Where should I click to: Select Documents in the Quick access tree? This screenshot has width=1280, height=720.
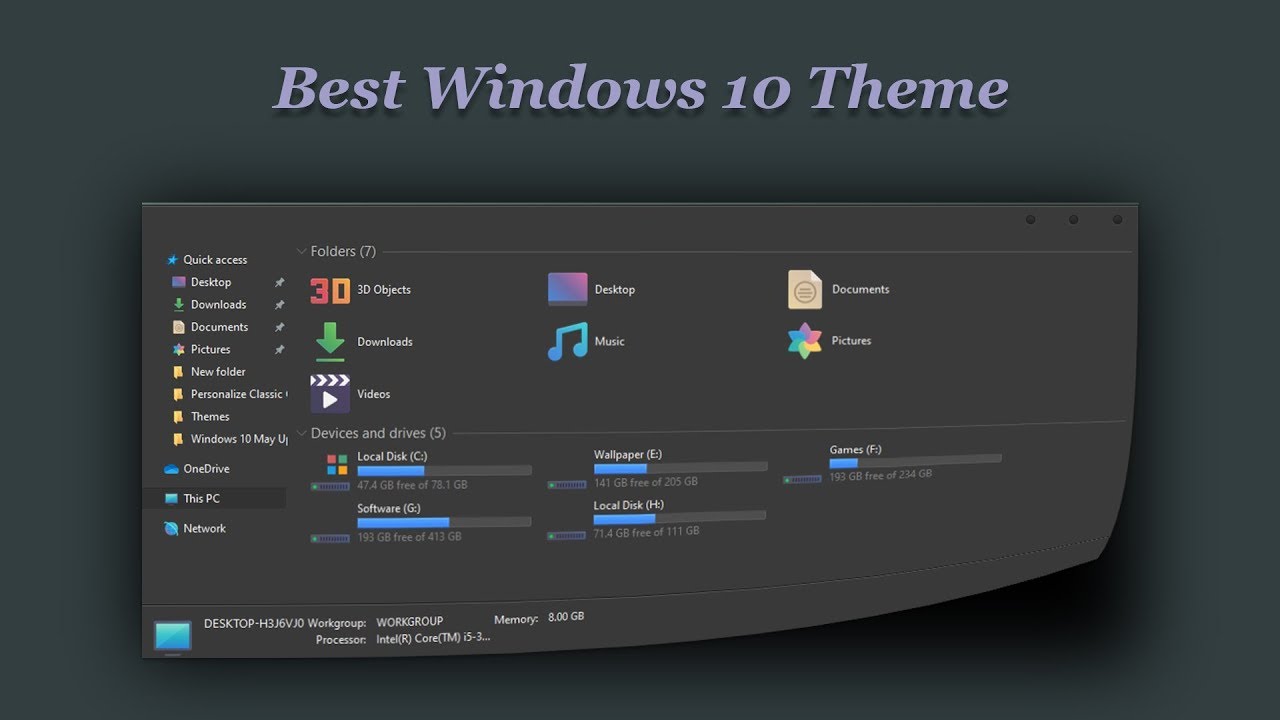point(219,327)
